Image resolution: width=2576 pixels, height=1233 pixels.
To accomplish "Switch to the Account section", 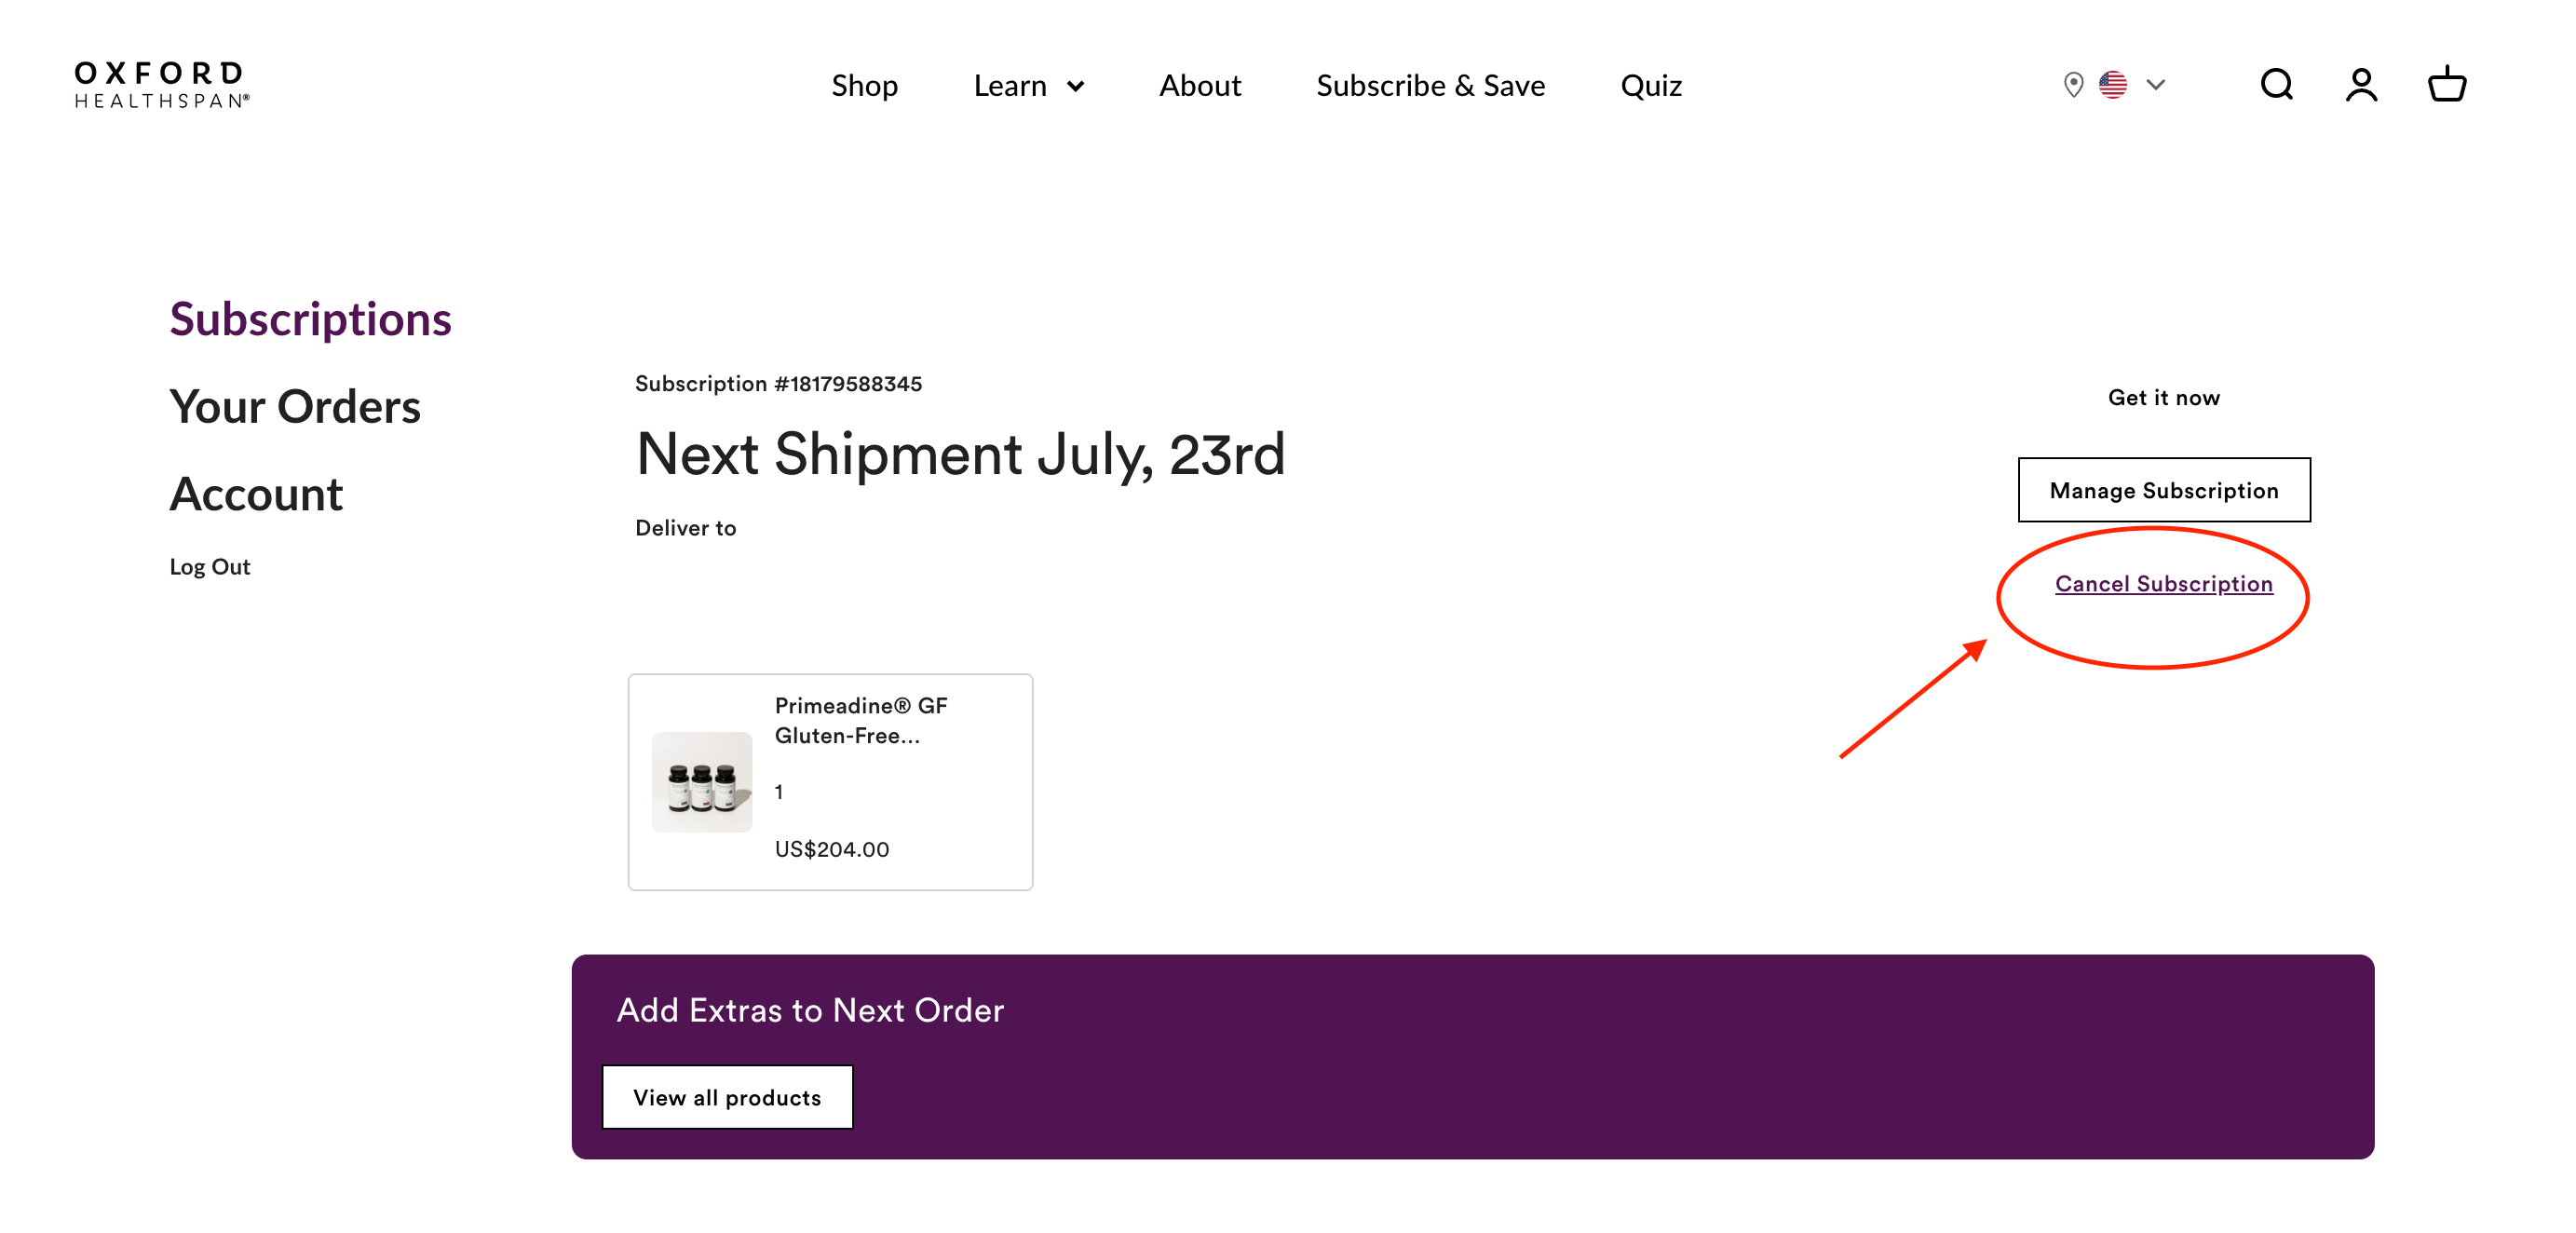I will [x=256, y=494].
